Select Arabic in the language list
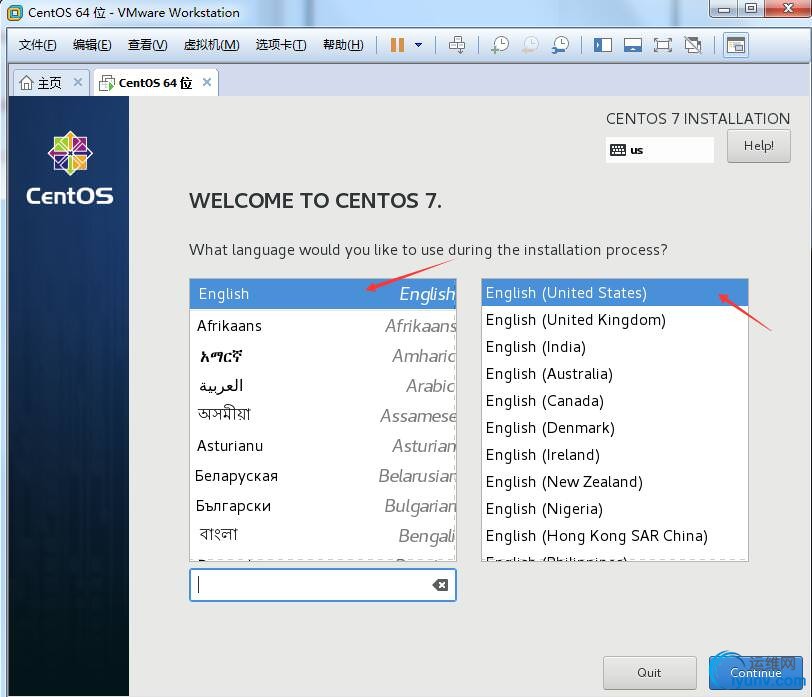The width and height of the screenshot is (812, 697). point(323,386)
